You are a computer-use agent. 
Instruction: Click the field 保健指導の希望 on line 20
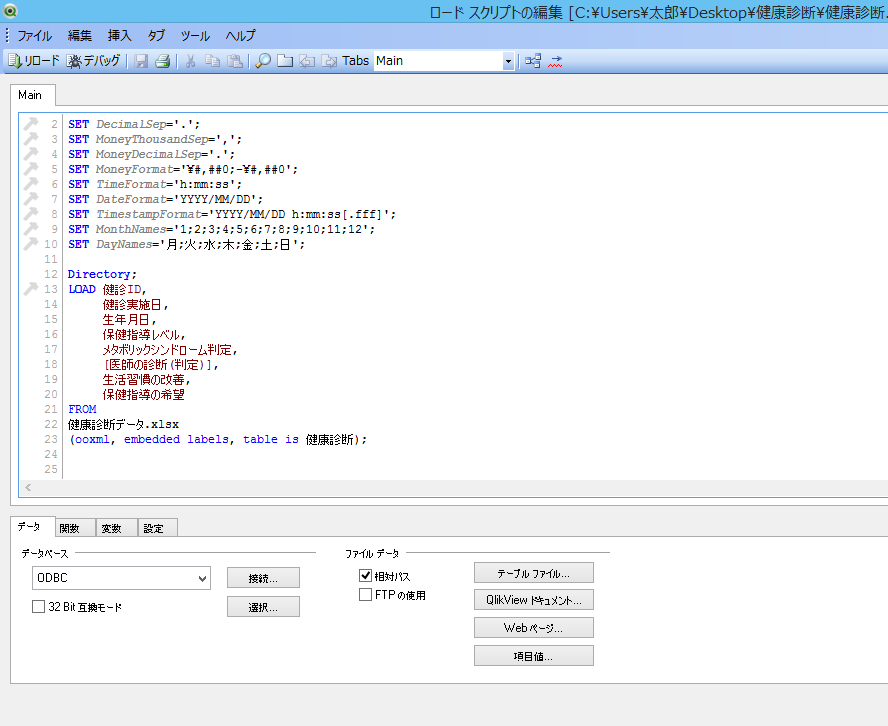[x=144, y=394]
